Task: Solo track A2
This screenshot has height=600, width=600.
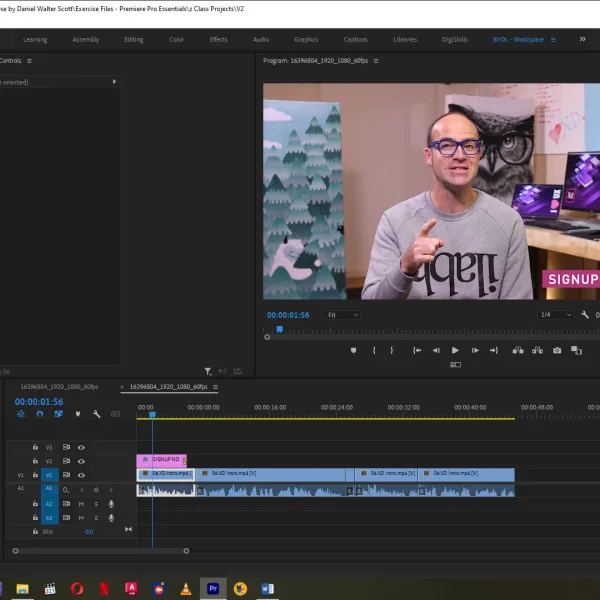Action: click(96, 504)
